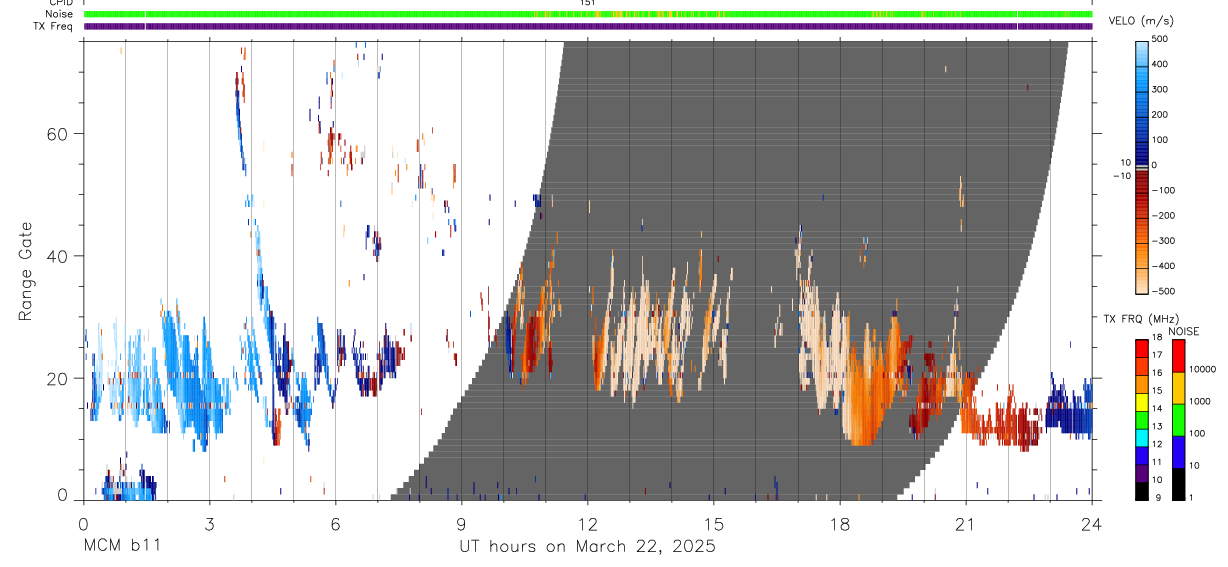The height and width of the screenshot is (567, 1228).
Task: Click the x-axis tick label 0
Action: point(83,523)
